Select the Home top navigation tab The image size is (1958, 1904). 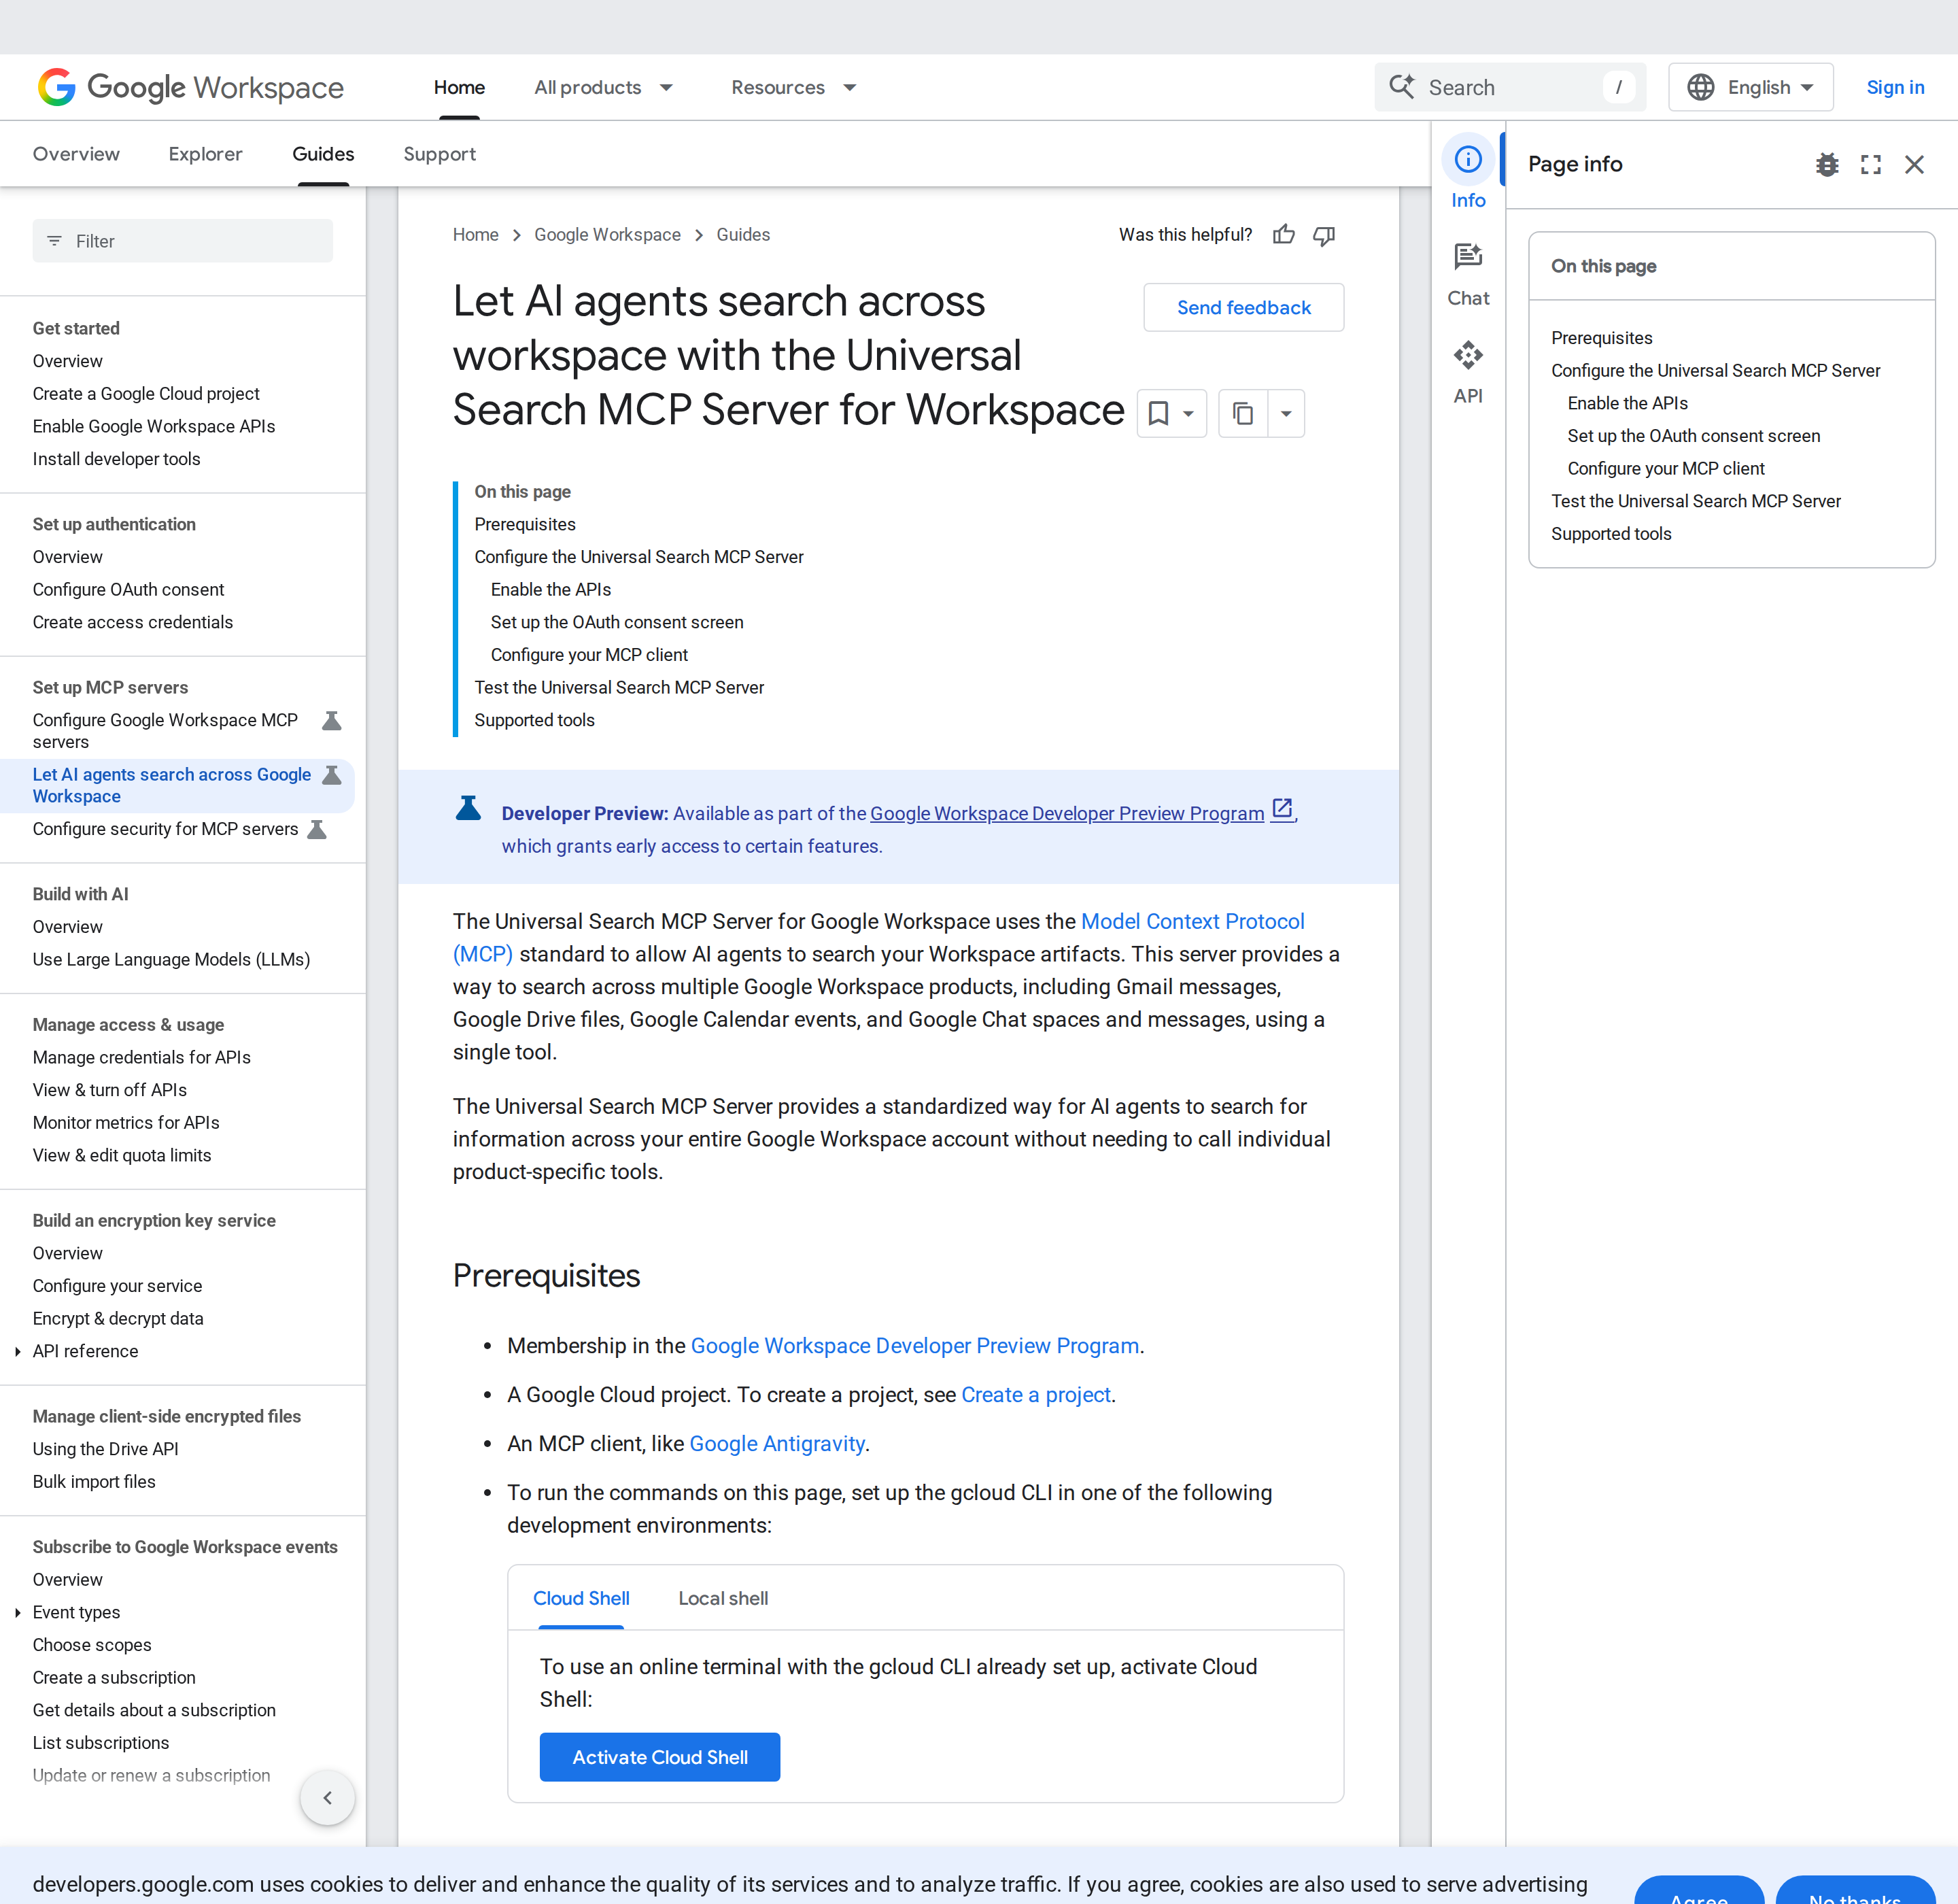tap(459, 87)
